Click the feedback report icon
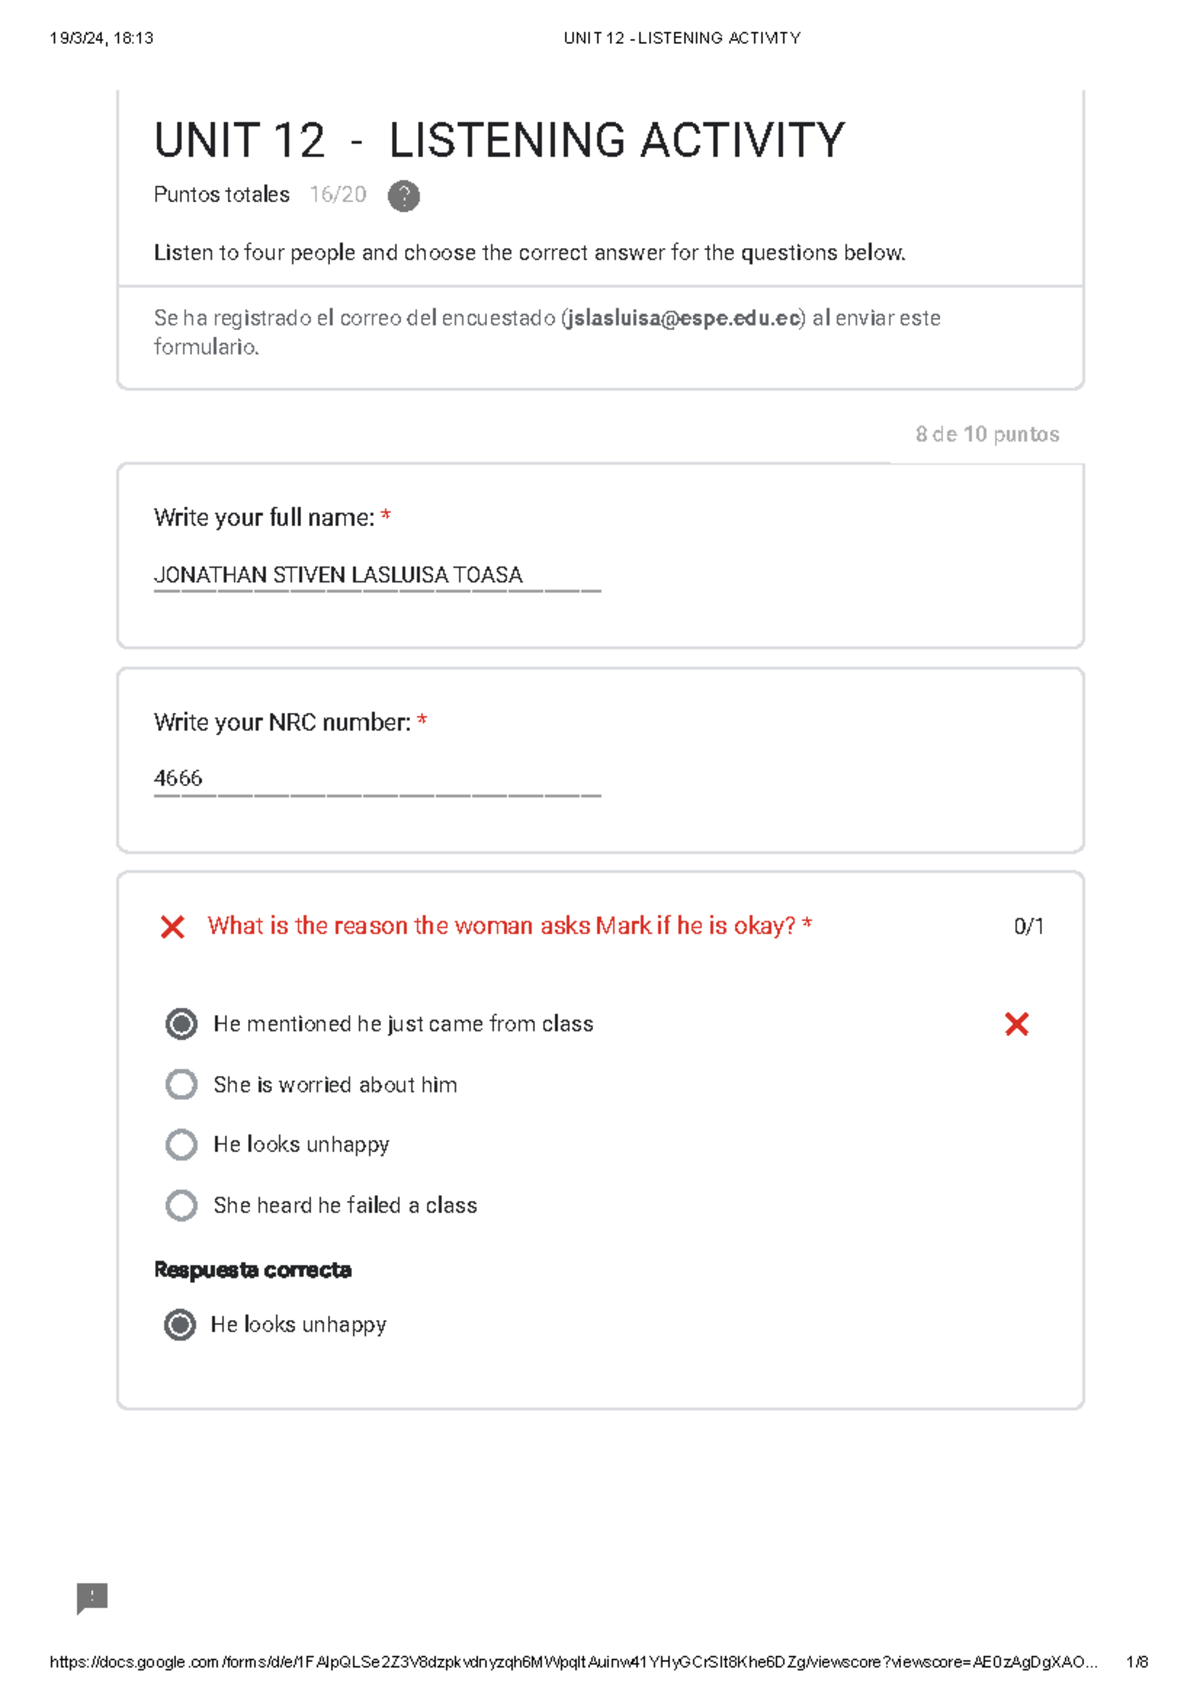This screenshot has width=1200, height=1698. [x=92, y=1597]
